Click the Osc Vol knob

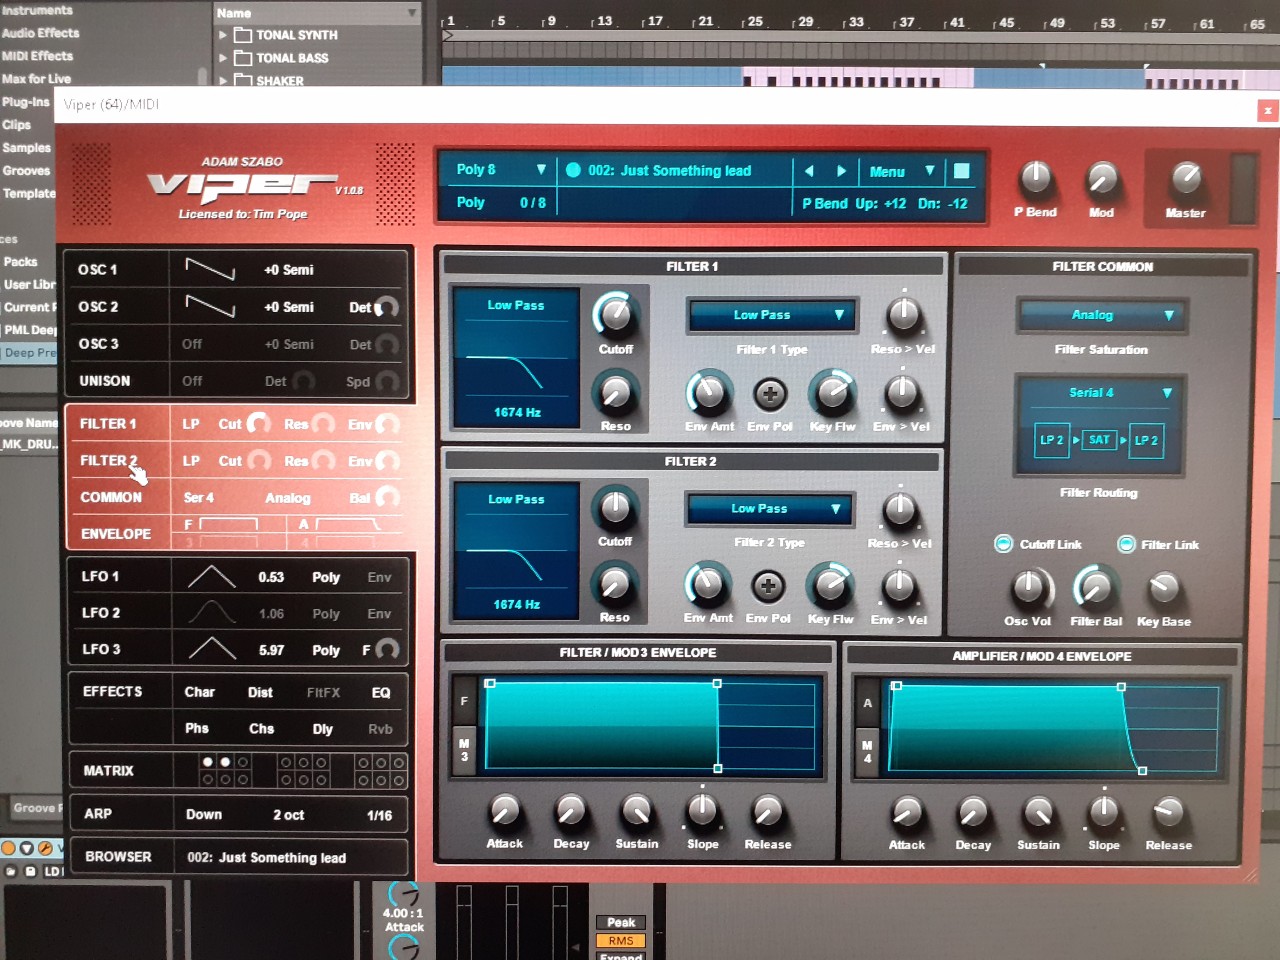(1027, 589)
